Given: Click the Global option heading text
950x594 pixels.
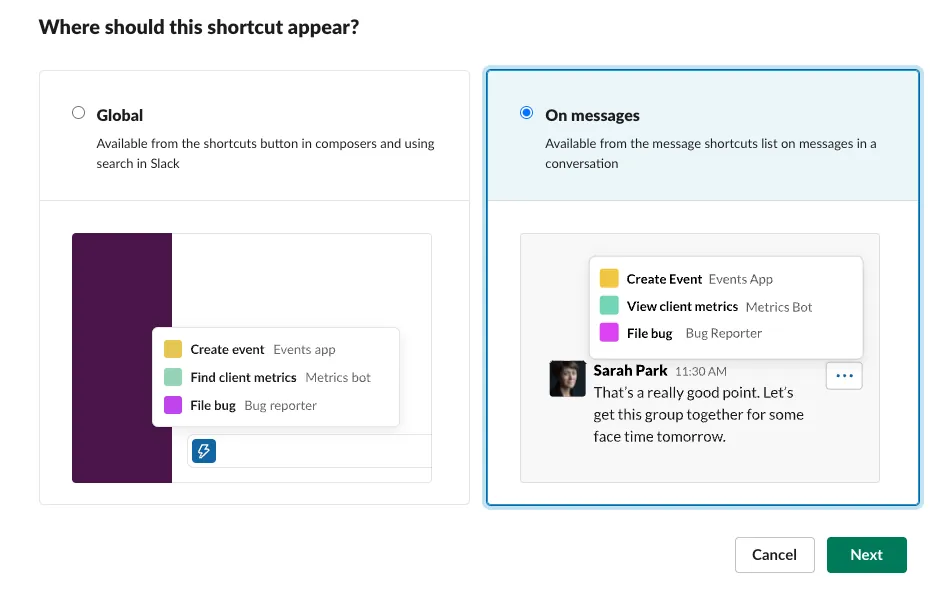Looking at the screenshot, I should [x=120, y=115].
